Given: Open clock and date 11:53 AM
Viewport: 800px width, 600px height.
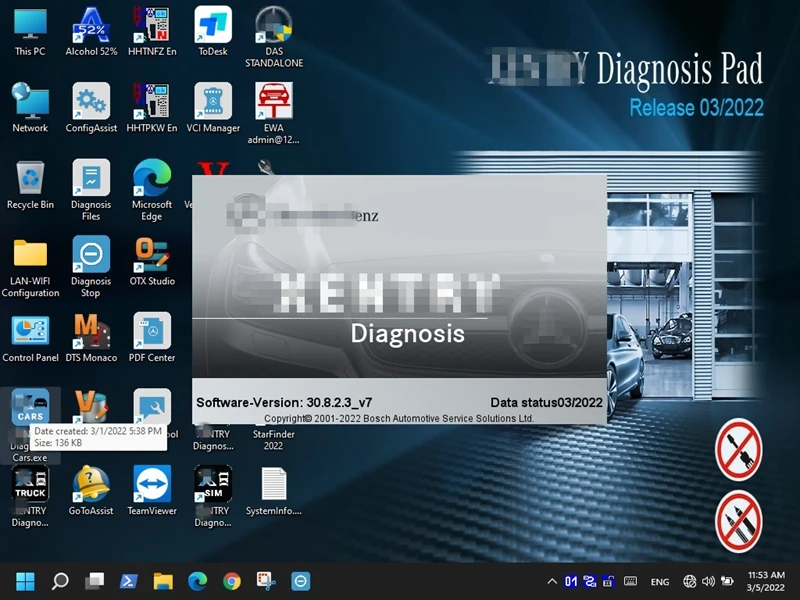Looking at the screenshot, I should (766, 581).
